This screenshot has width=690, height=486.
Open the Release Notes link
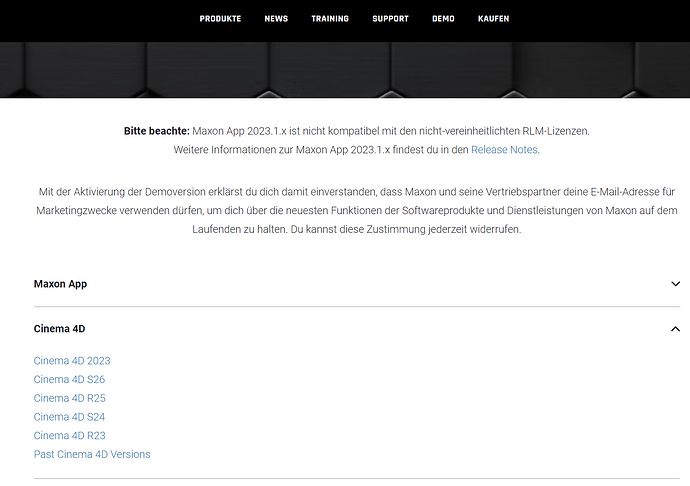[505, 150]
